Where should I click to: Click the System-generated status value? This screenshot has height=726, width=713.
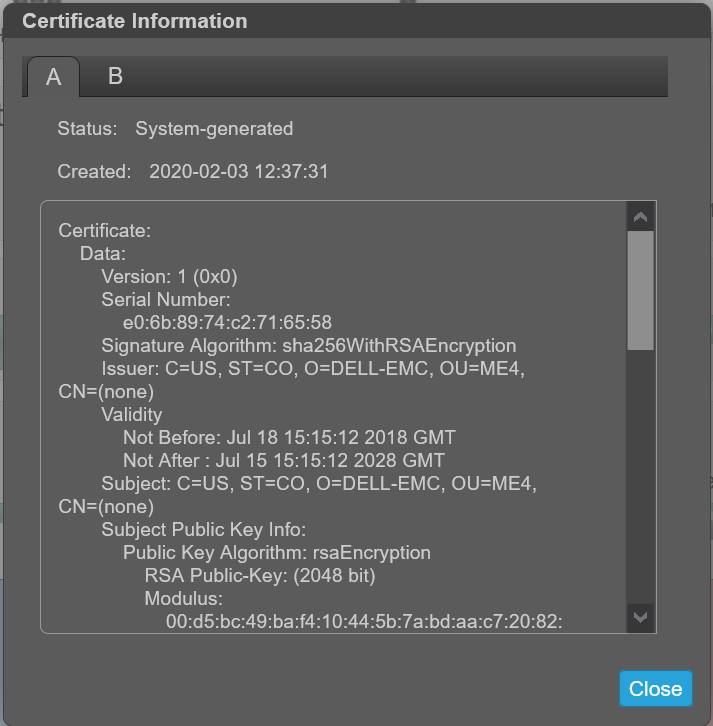pos(214,129)
